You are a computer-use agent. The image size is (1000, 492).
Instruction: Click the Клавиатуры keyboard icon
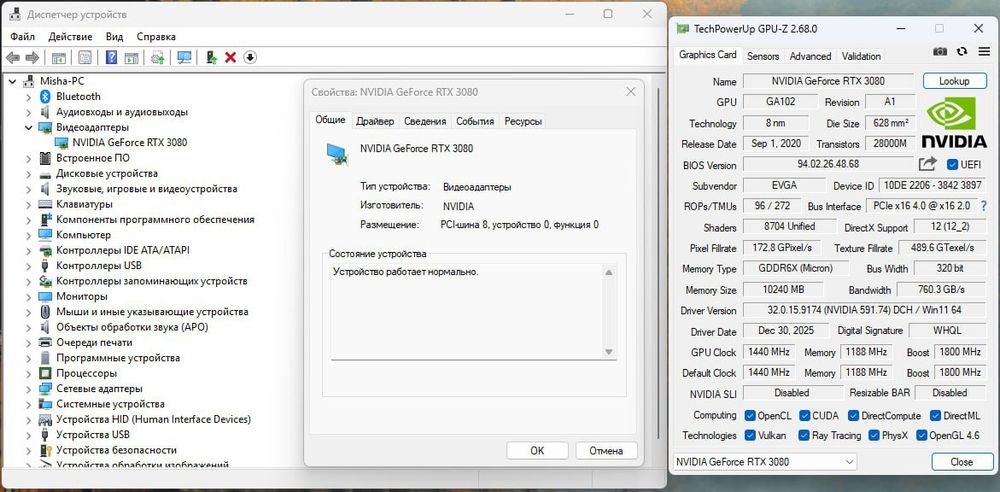45,204
